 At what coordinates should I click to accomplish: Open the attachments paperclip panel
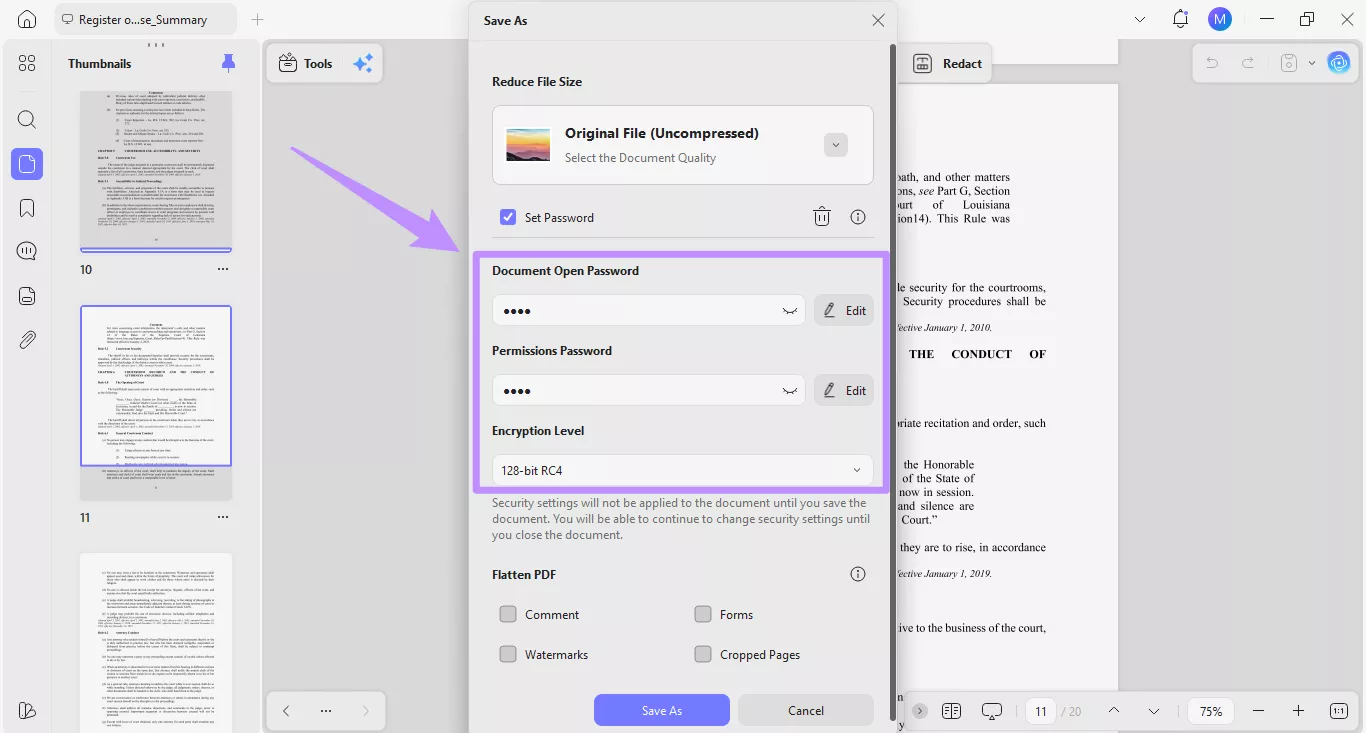(x=27, y=340)
